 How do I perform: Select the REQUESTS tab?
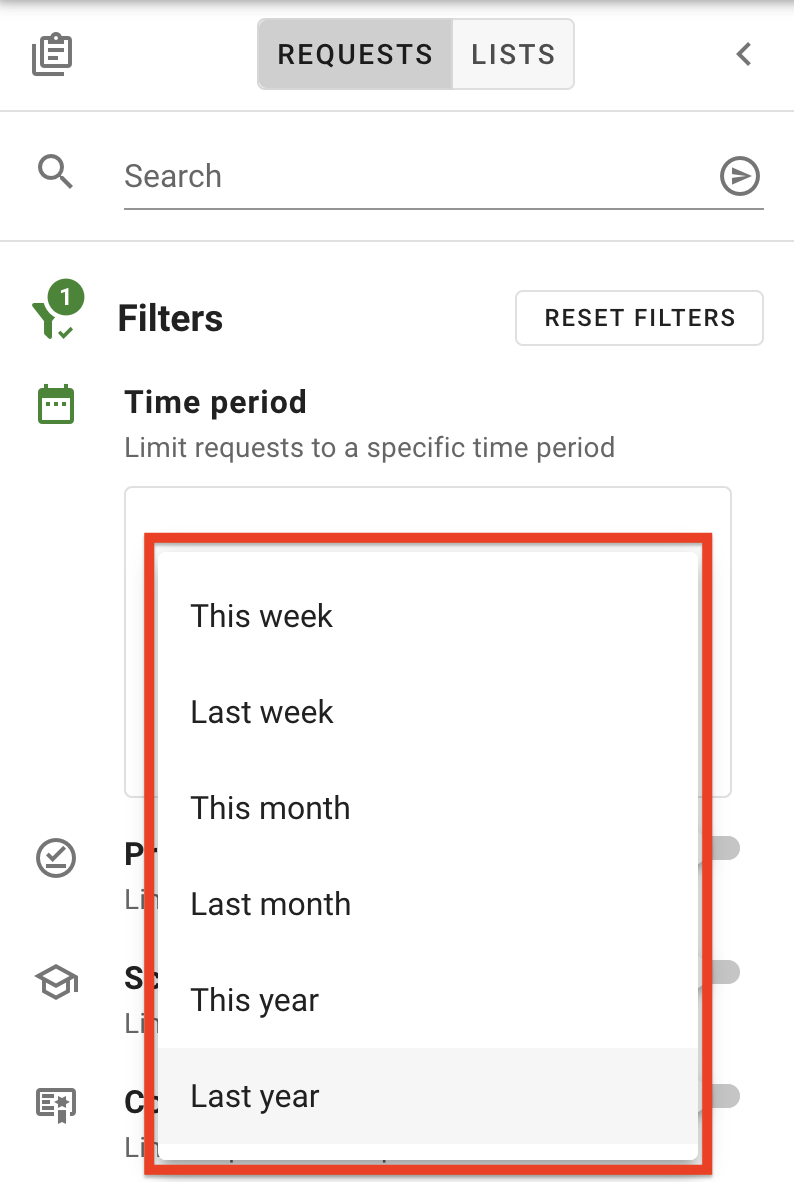(356, 54)
